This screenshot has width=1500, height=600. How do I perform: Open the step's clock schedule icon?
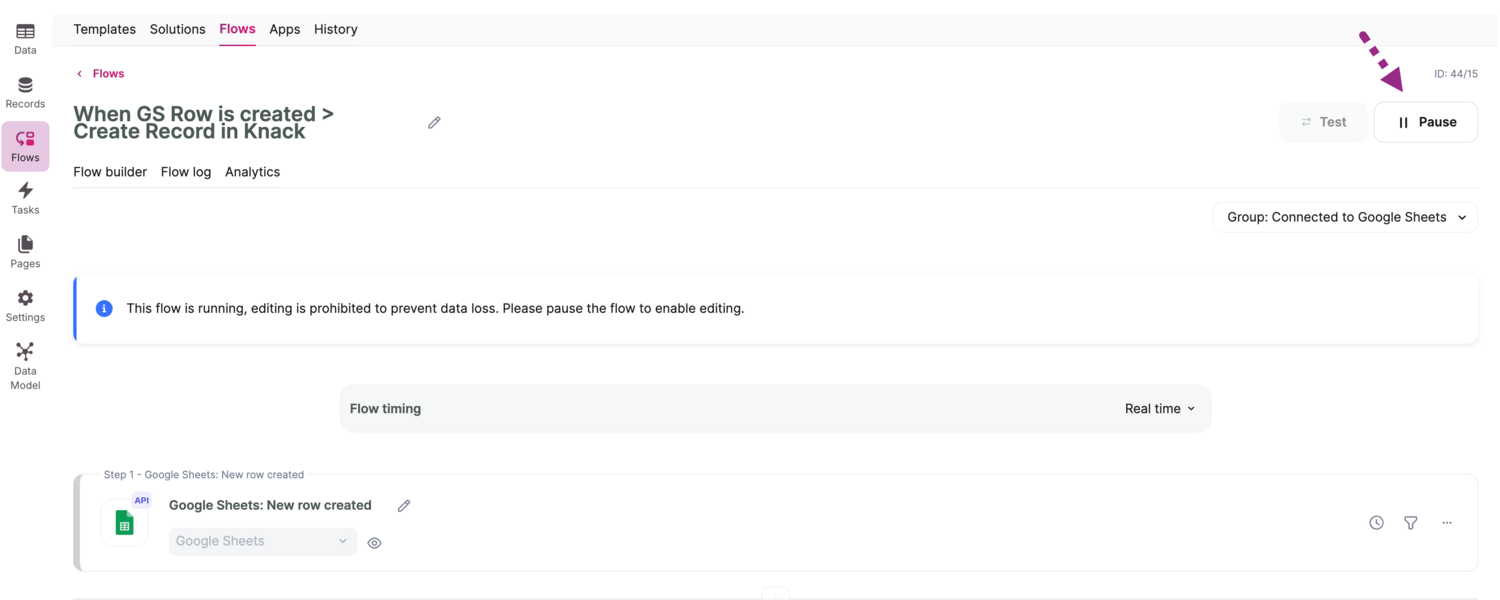pyautogui.click(x=1376, y=523)
